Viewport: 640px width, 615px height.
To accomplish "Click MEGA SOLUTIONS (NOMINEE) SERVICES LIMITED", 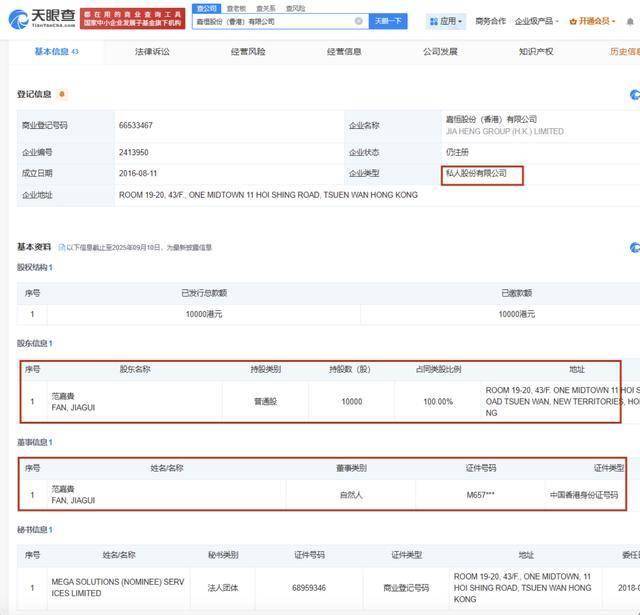I will point(118,587).
